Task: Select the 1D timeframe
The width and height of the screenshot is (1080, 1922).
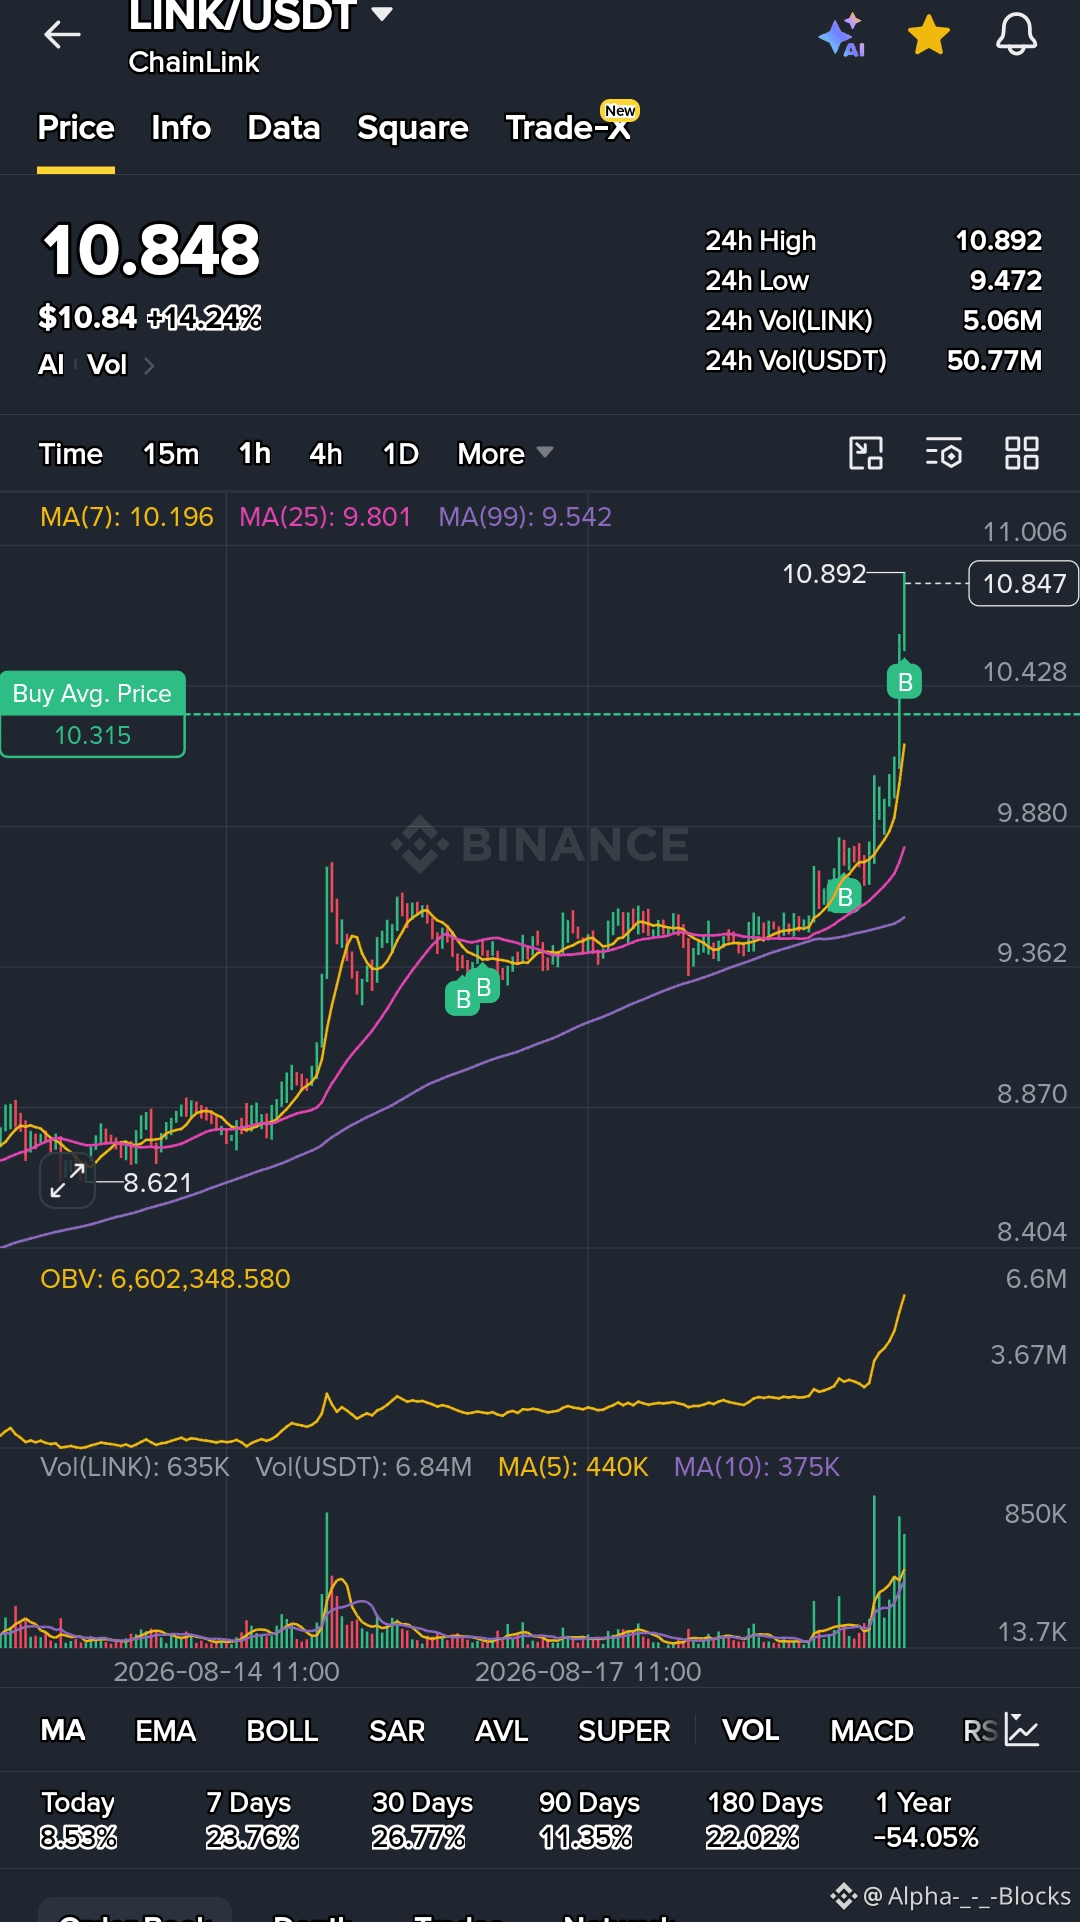Action: pyautogui.click(x=401, y=454)
